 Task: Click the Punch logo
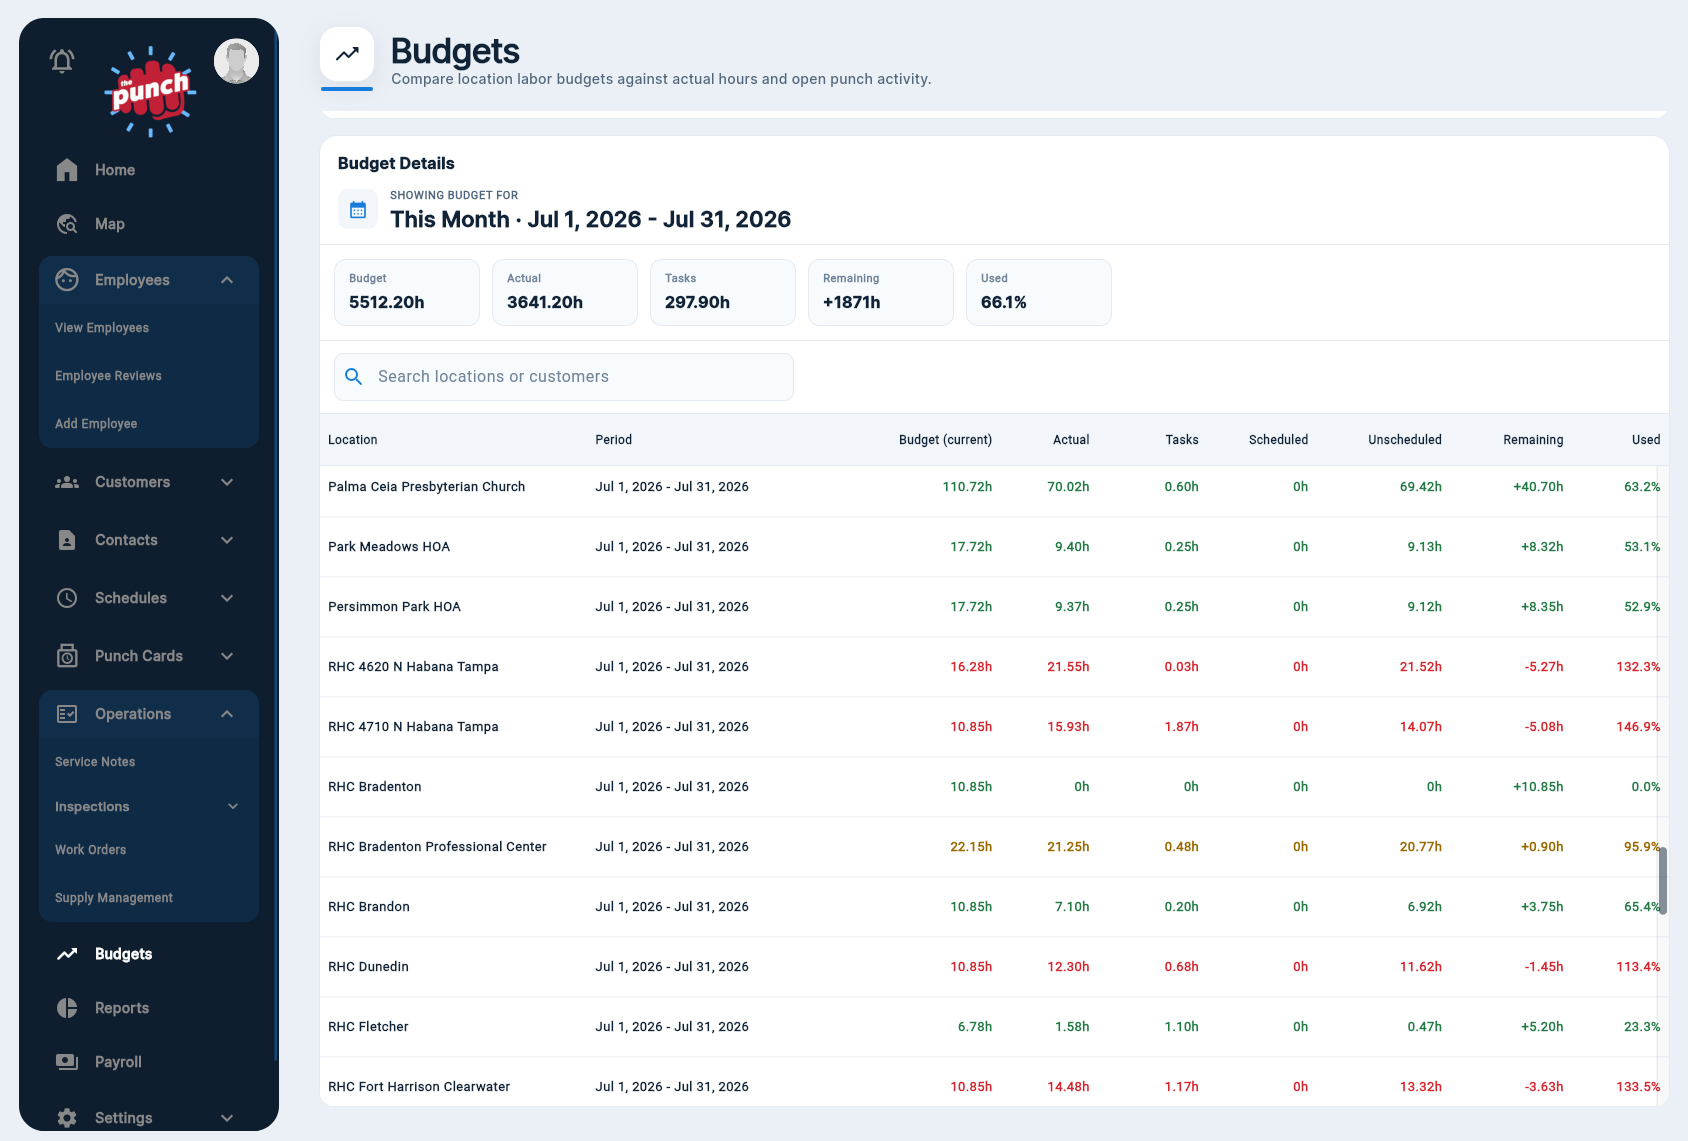[x=150, y=91]
